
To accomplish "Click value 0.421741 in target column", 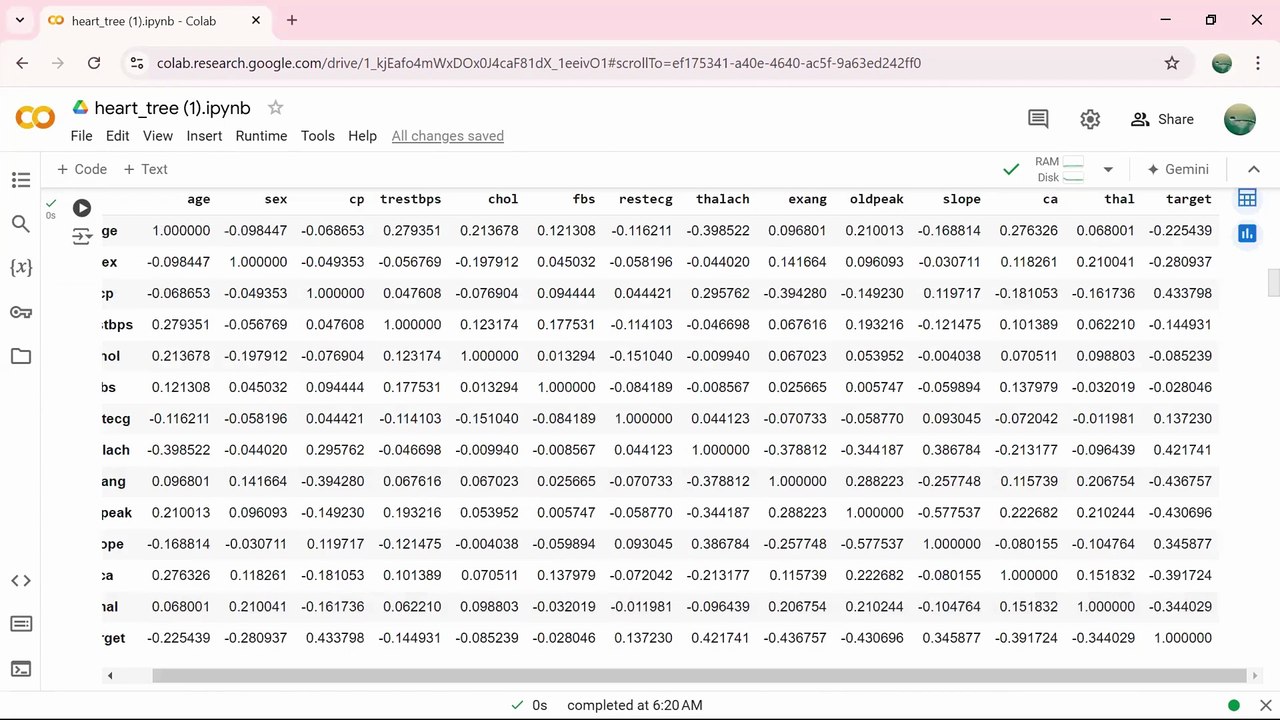I will 1183,451.
